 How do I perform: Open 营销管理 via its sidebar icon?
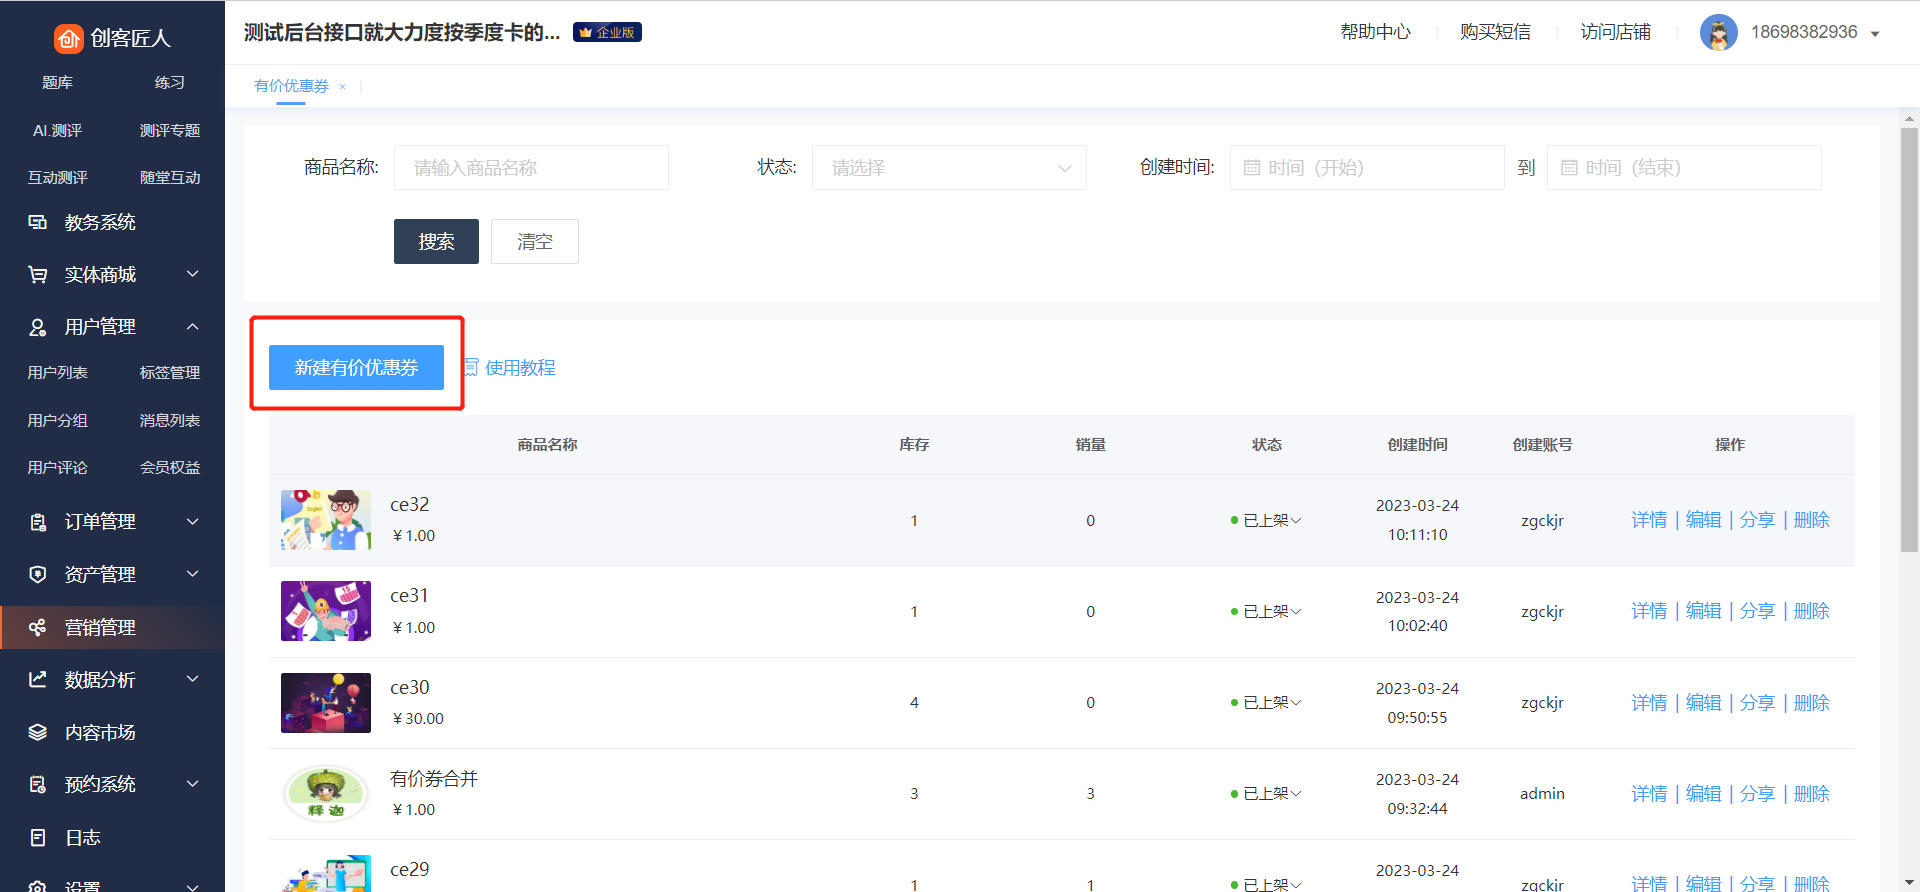coord(38,628)
